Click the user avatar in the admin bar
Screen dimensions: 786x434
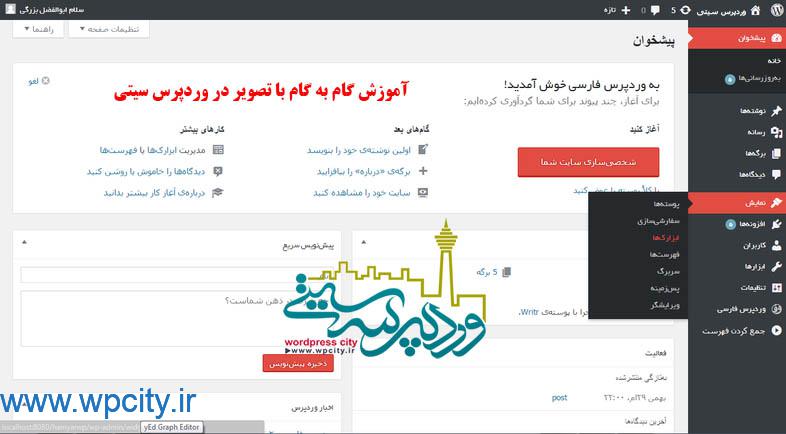click(10, 9)
